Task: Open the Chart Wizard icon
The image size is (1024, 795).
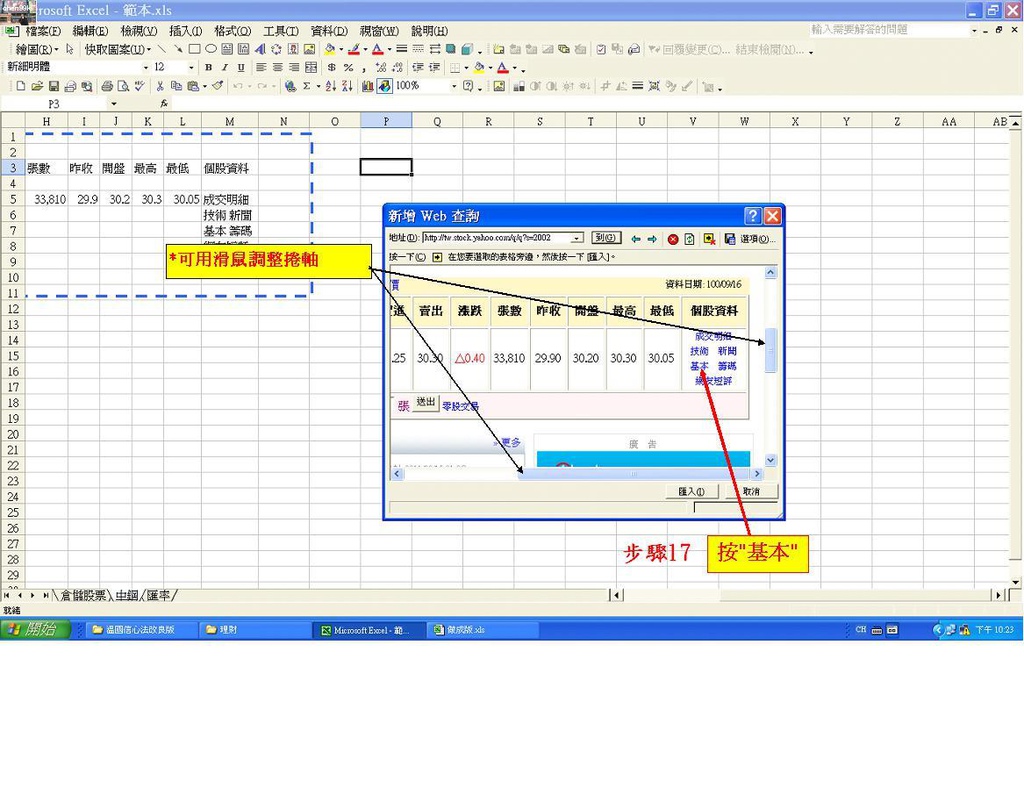Action: coord(368,86)
